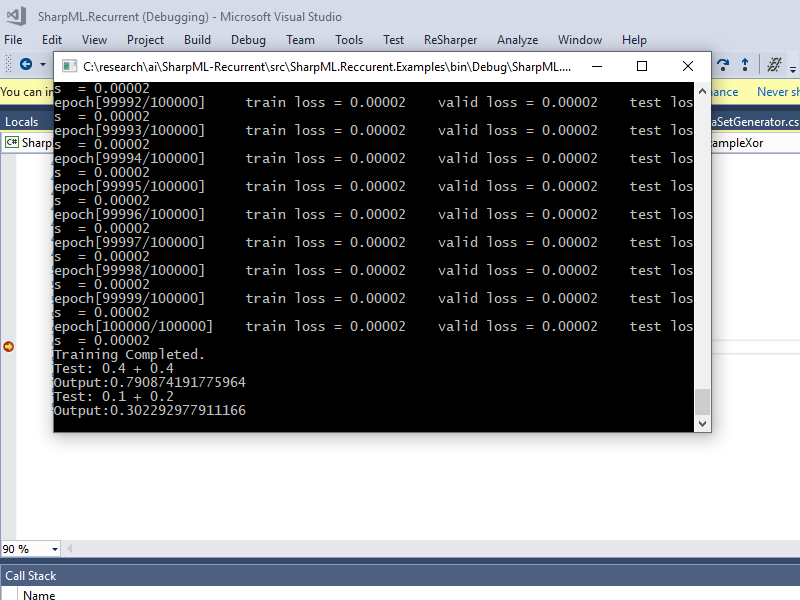Click the Step Out debug icon
The height and width of the screenshot is (600, 800).
pos(745,64)
